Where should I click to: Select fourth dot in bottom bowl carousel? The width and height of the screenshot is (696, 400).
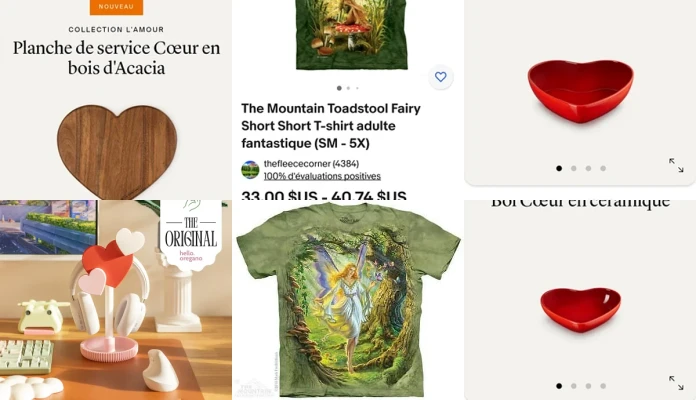click(603, 386)
